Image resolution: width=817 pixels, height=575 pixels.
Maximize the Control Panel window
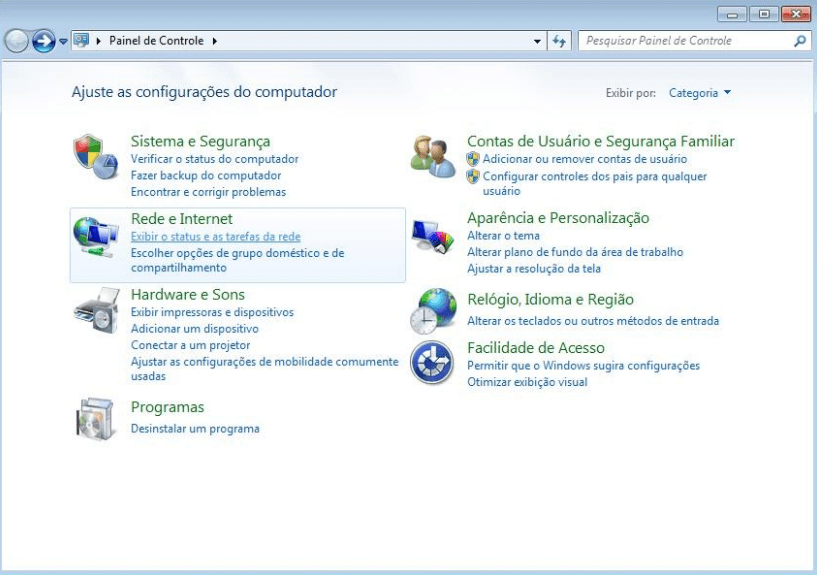pyautogui.click(x=764, y=14)
